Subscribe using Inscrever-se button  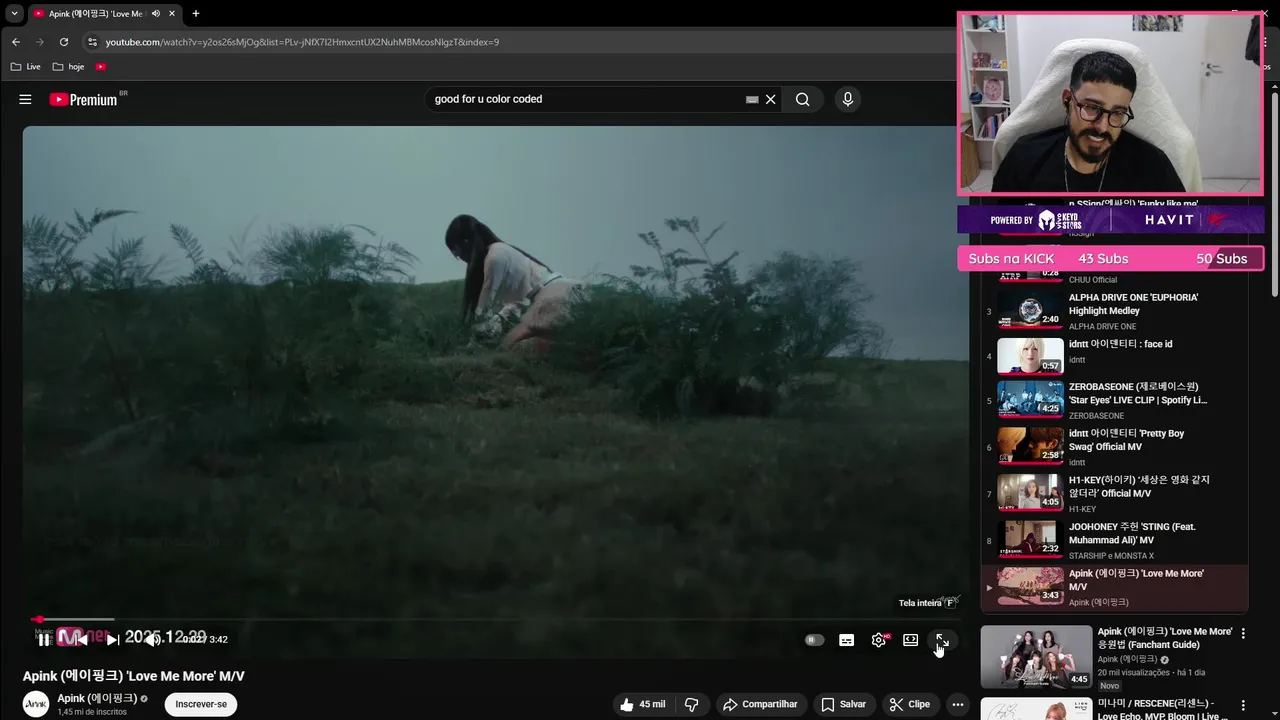(201, 704)
